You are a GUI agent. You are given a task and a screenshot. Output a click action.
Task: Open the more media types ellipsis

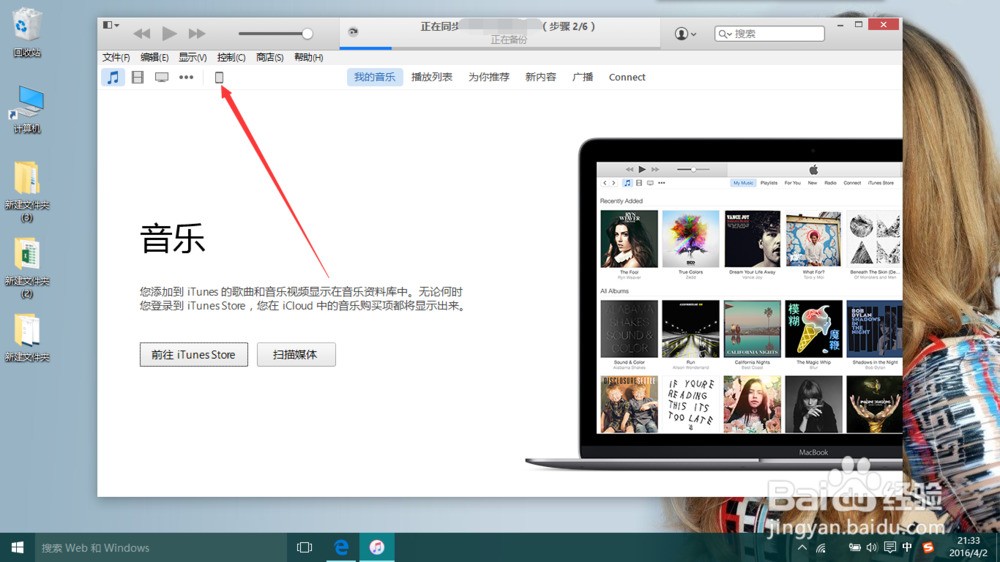[186, 77]
